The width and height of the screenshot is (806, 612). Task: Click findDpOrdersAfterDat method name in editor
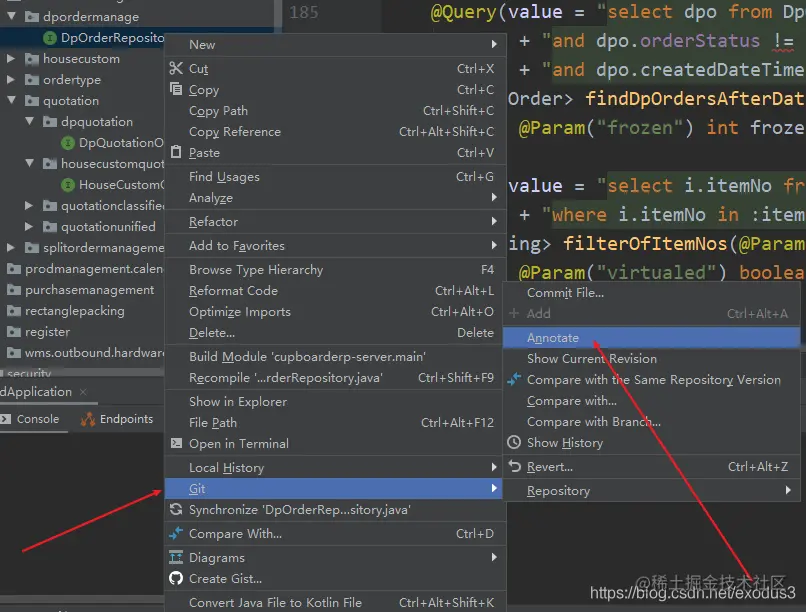694,98
